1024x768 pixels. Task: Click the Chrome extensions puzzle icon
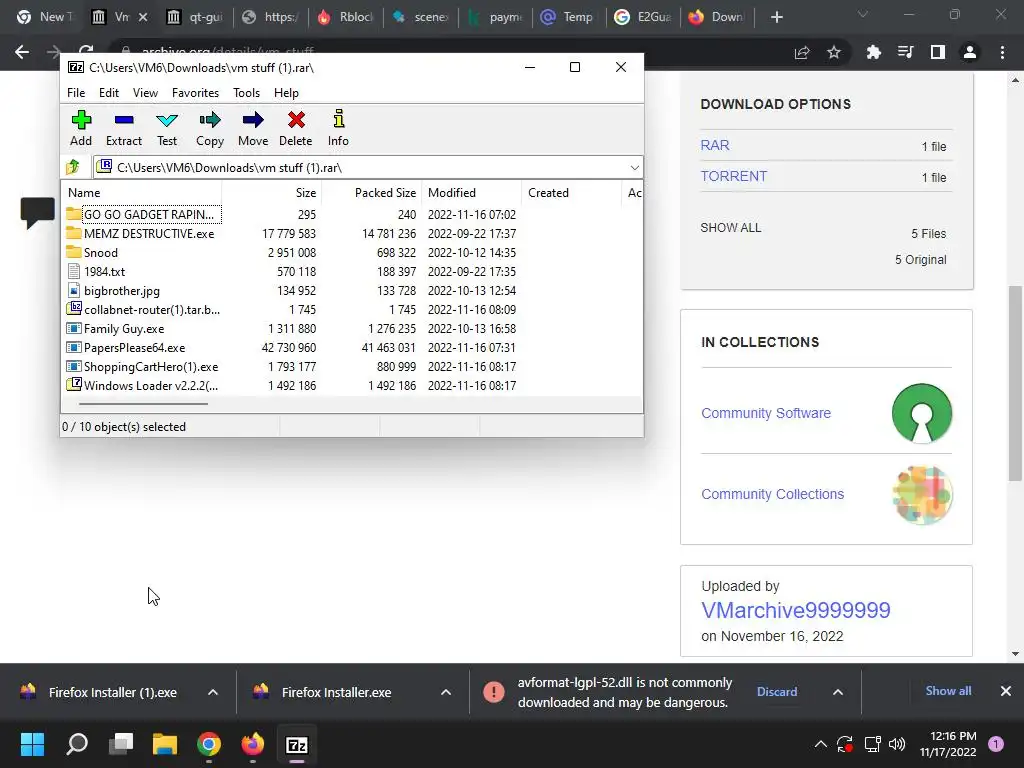pyautogui.click(x=873, y=52)
